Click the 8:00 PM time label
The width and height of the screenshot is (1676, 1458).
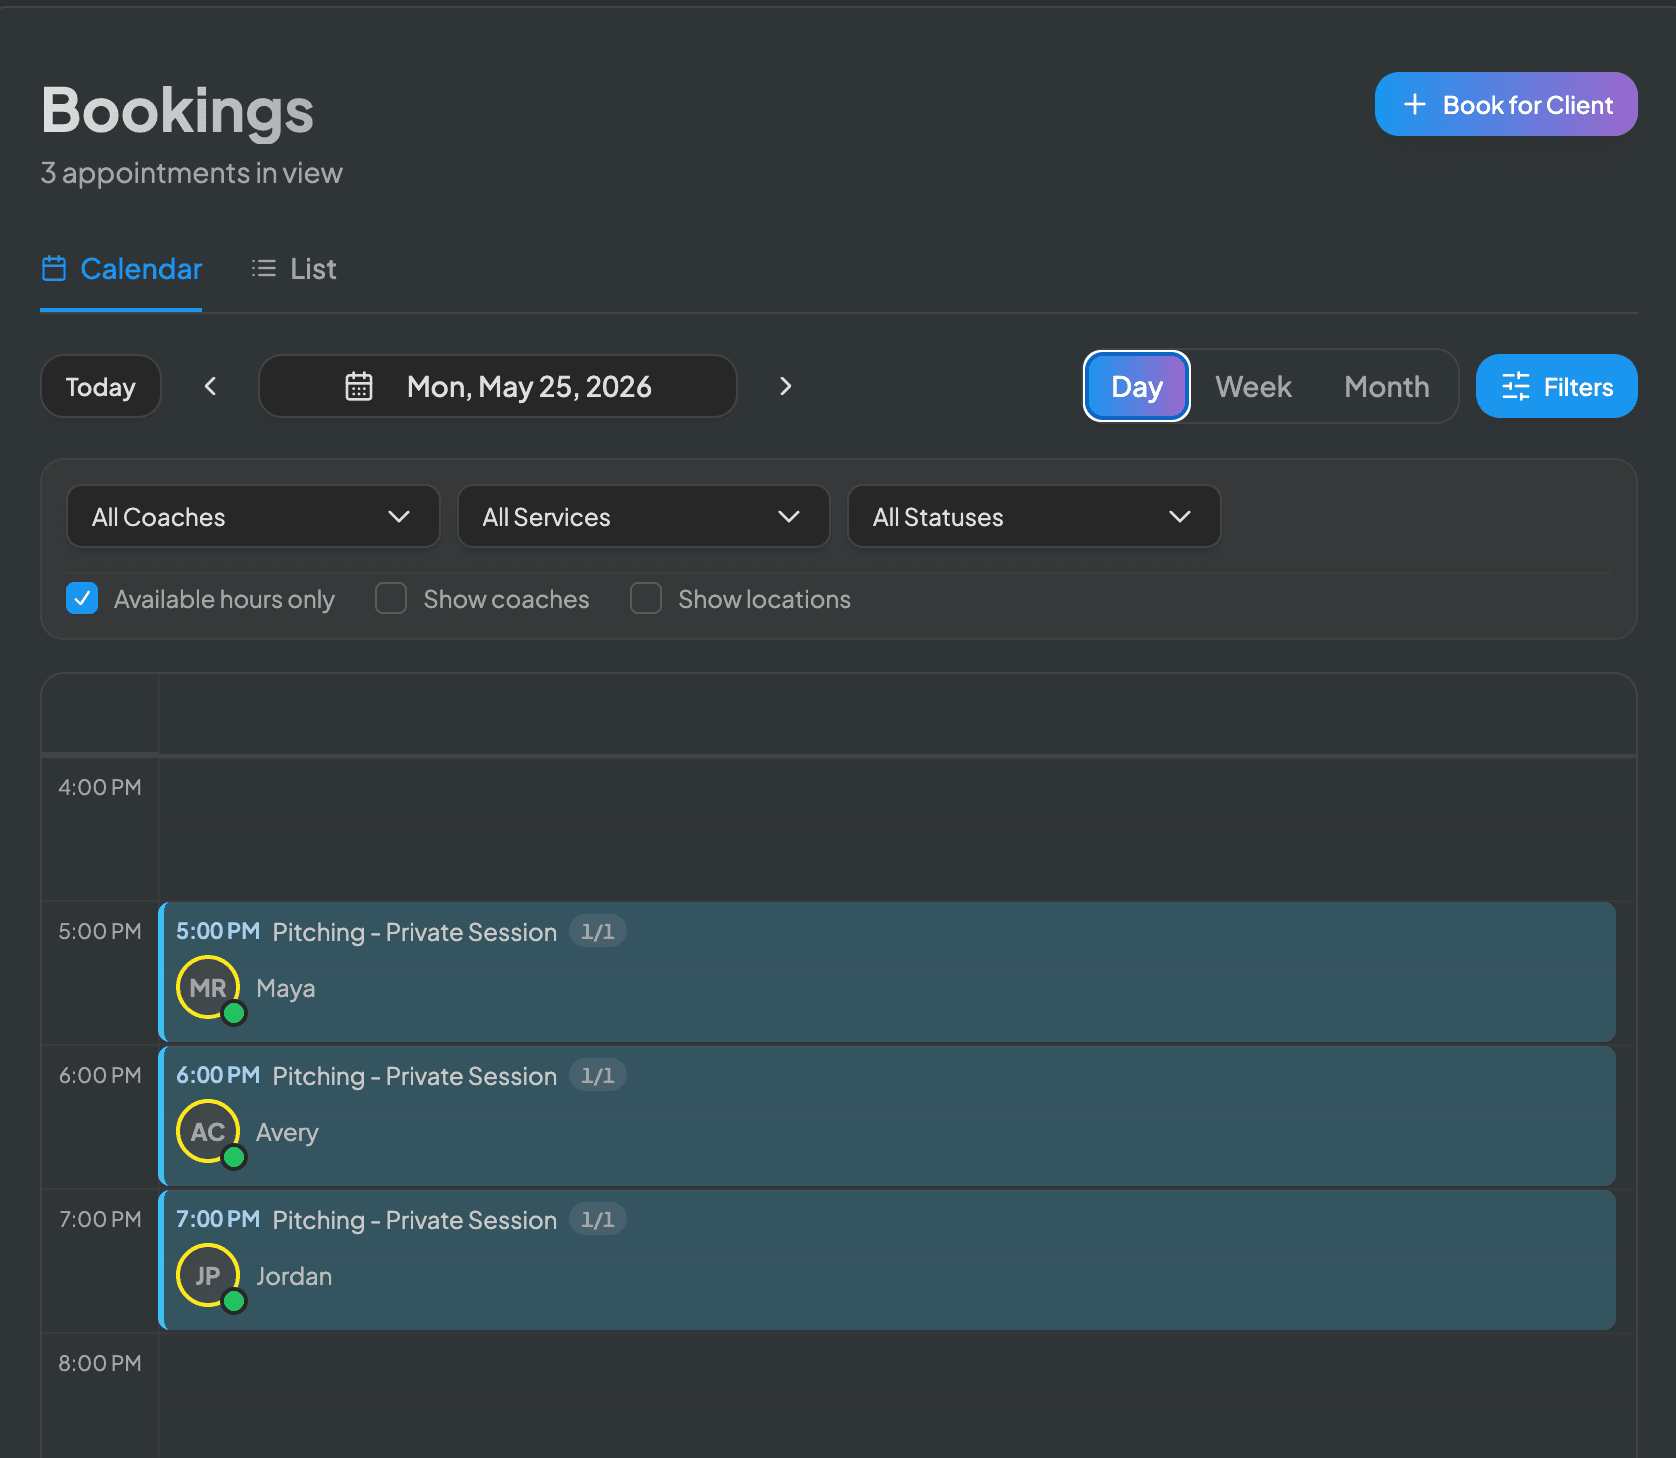coord(100,1363)
